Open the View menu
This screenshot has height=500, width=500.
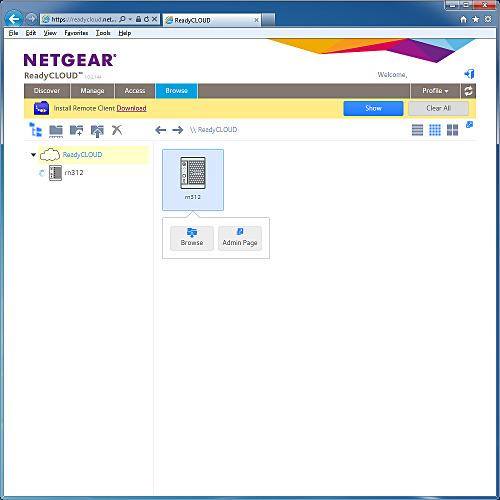point(50,33)
